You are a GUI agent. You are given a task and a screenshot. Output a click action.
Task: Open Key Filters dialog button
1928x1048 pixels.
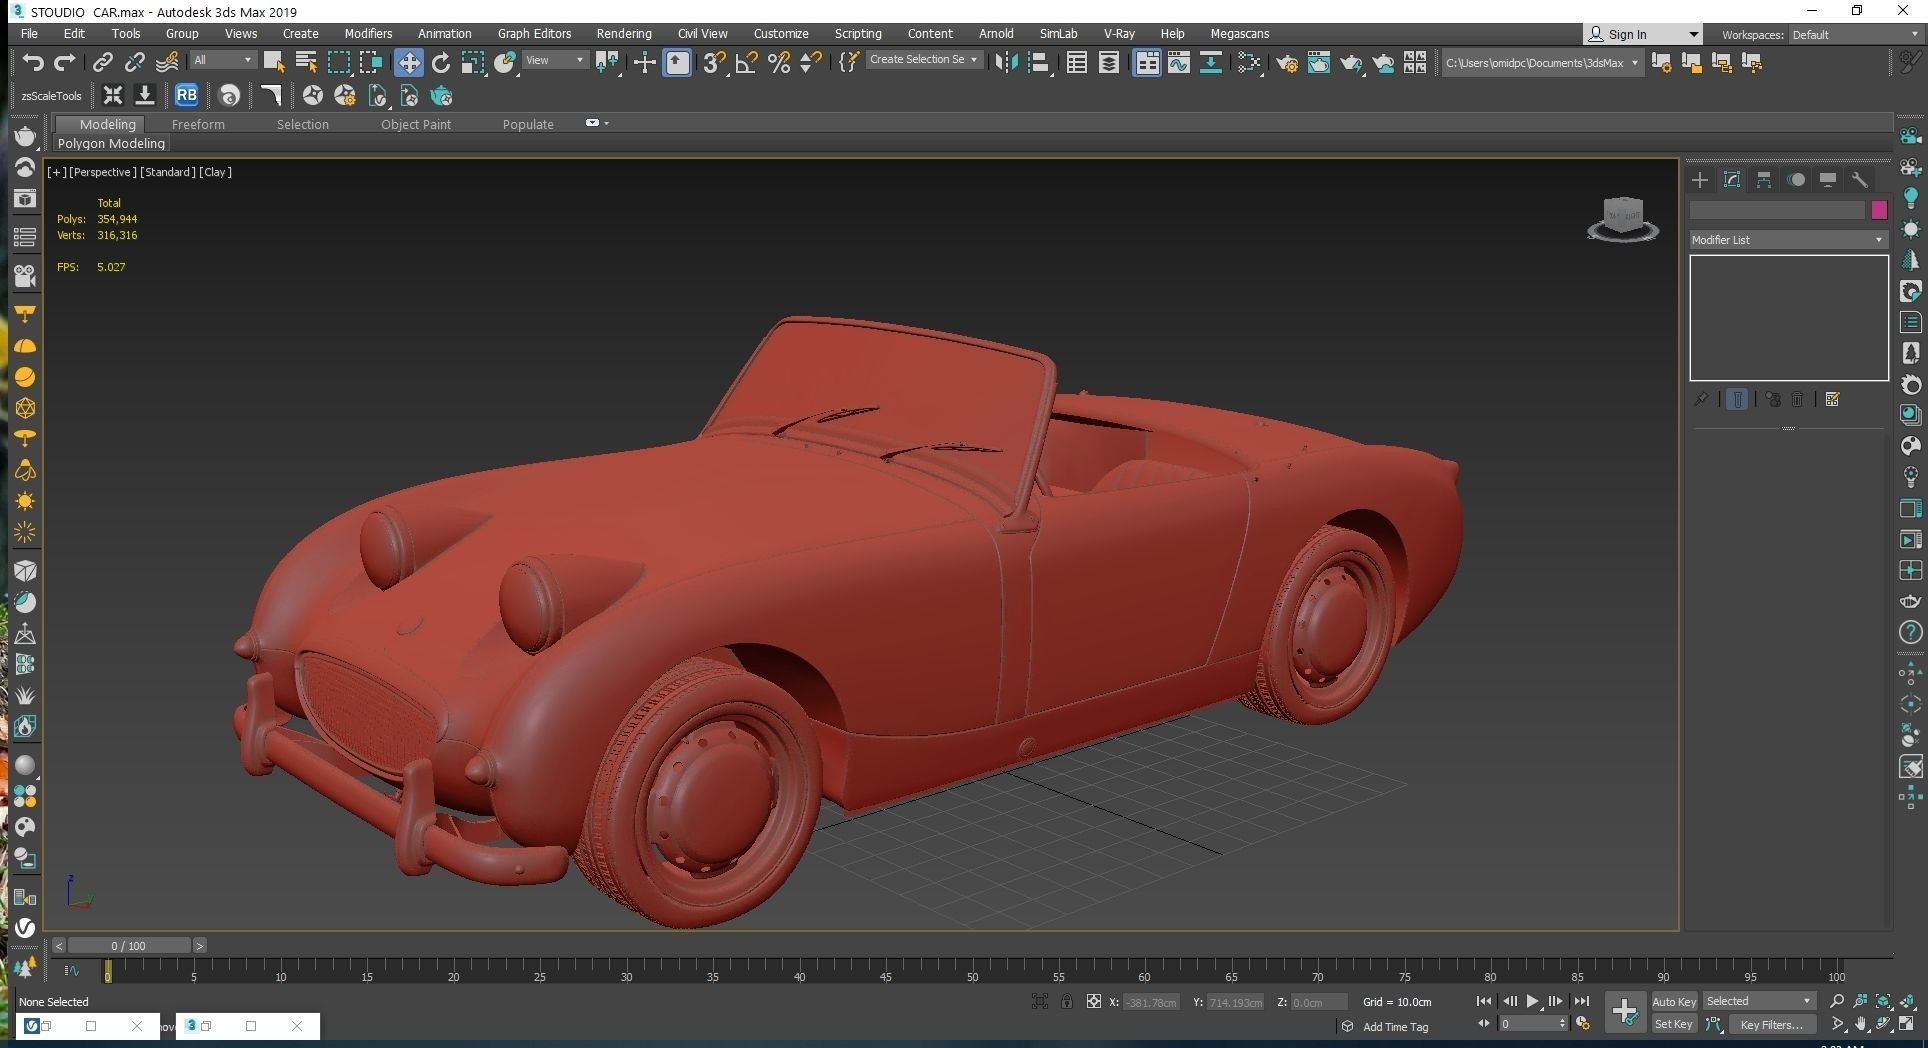pos(1772,1024)
